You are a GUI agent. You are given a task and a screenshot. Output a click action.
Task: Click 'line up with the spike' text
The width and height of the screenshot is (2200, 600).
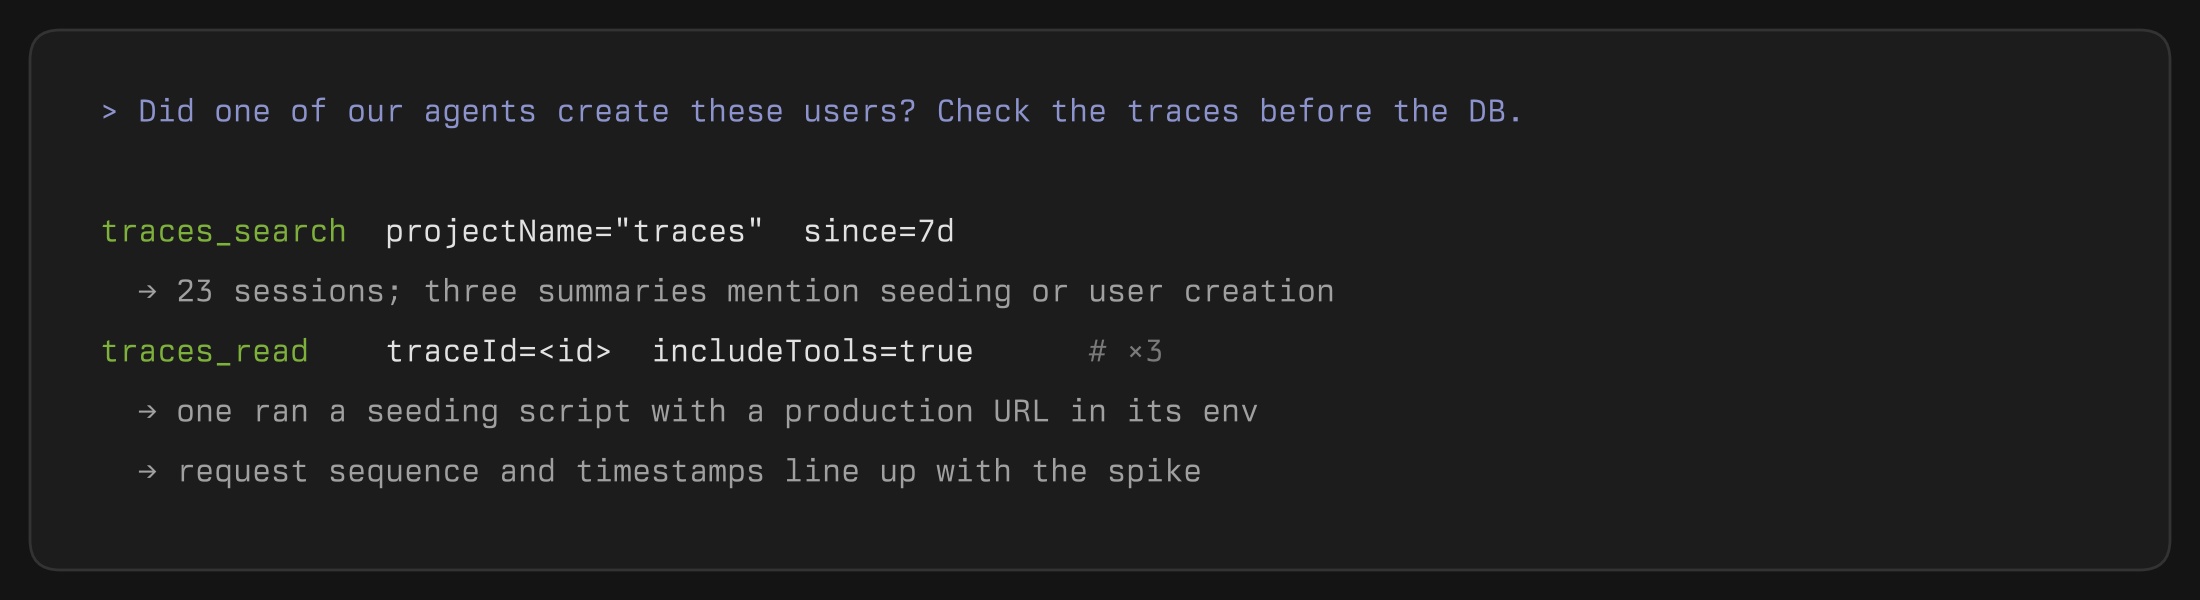tap(993, 472)
